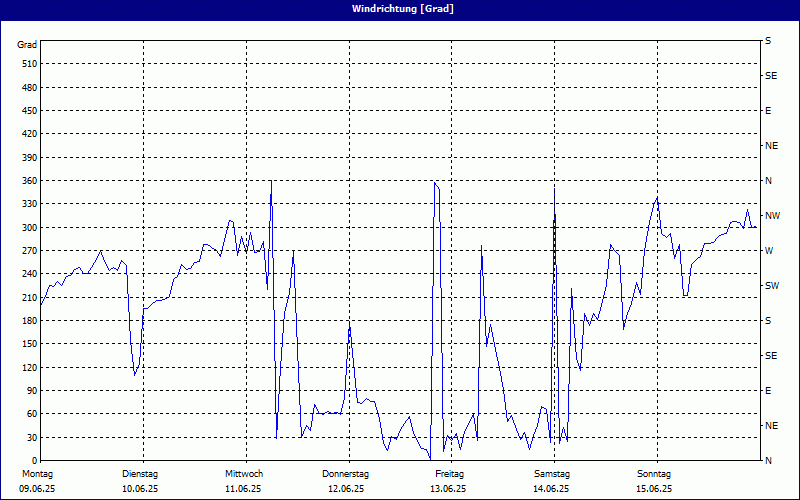This screenshot has width=800, height=500.
Task: Select the 'Donnerstag' day label
Action: 345,474
